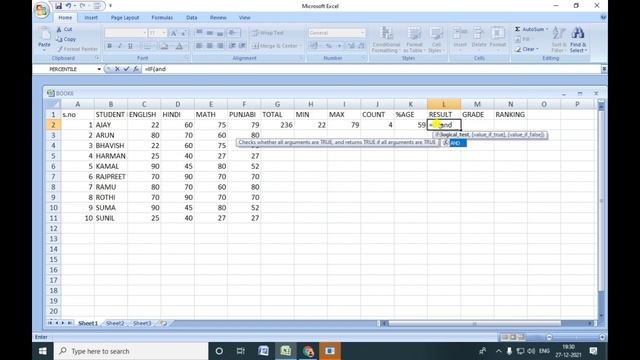
Task: Decrease indent in the Alignment group
Action: click(232, 46)
